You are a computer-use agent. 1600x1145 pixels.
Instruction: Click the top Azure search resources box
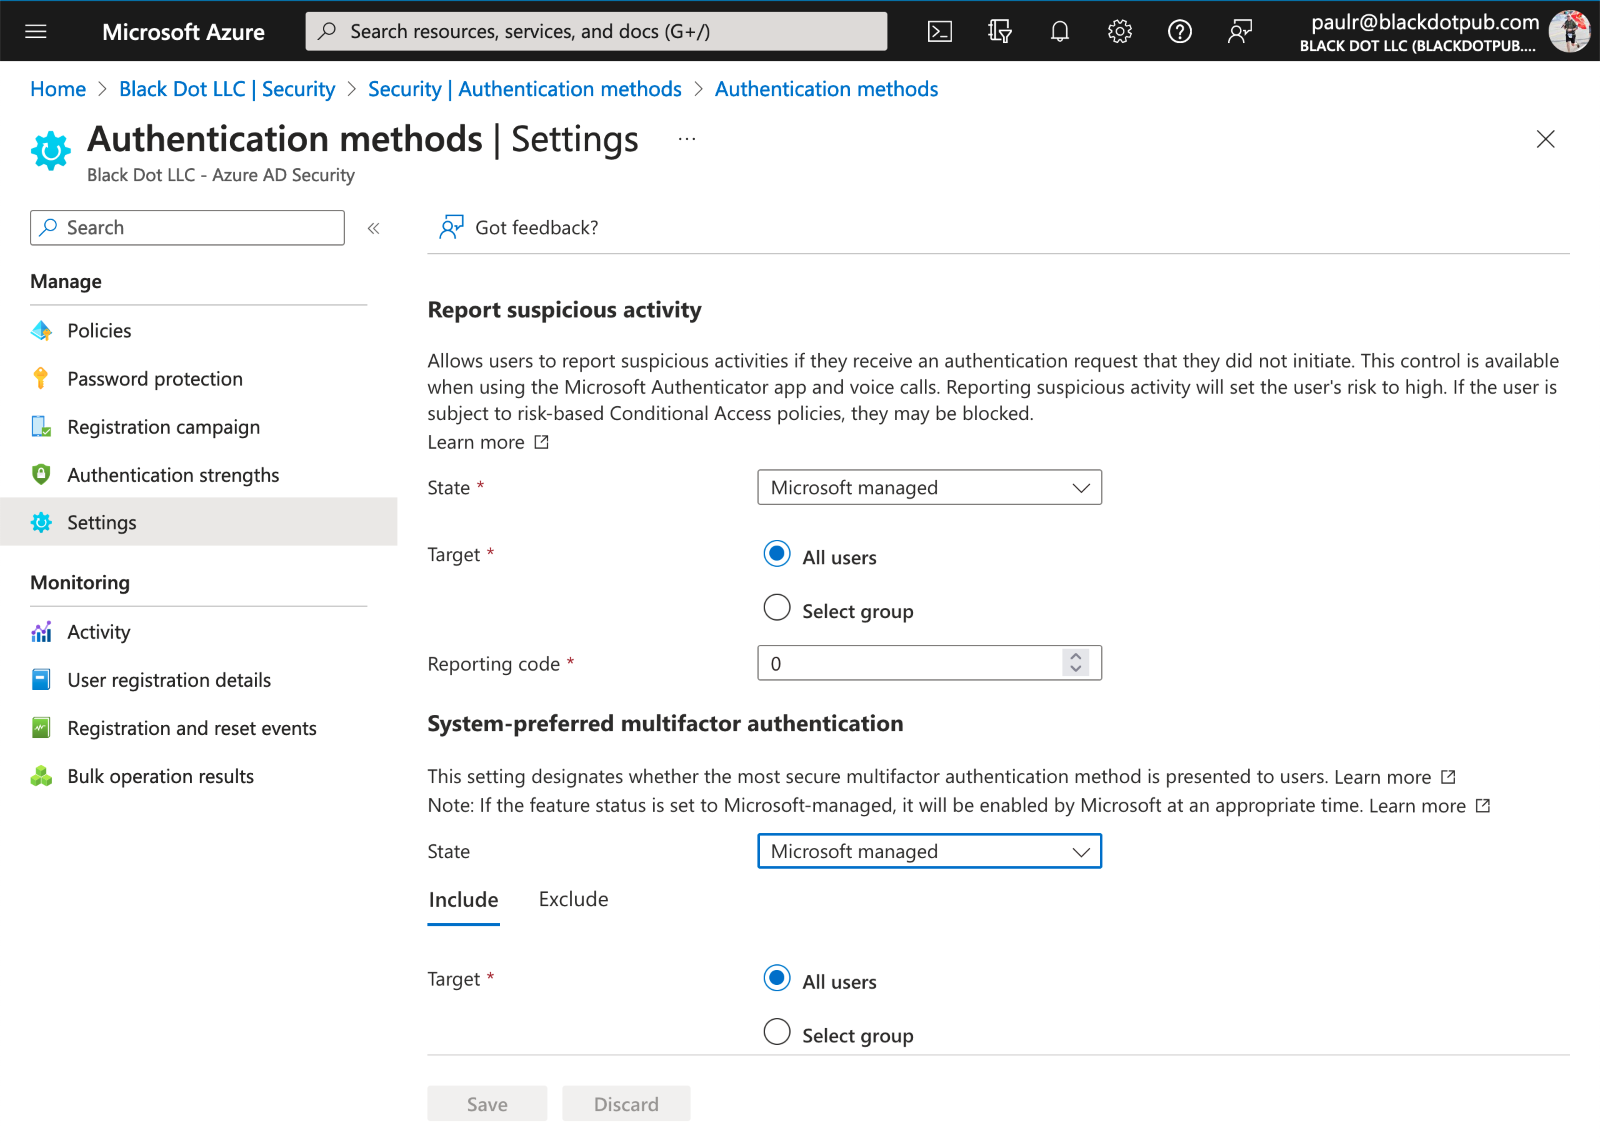click(596, 32)
